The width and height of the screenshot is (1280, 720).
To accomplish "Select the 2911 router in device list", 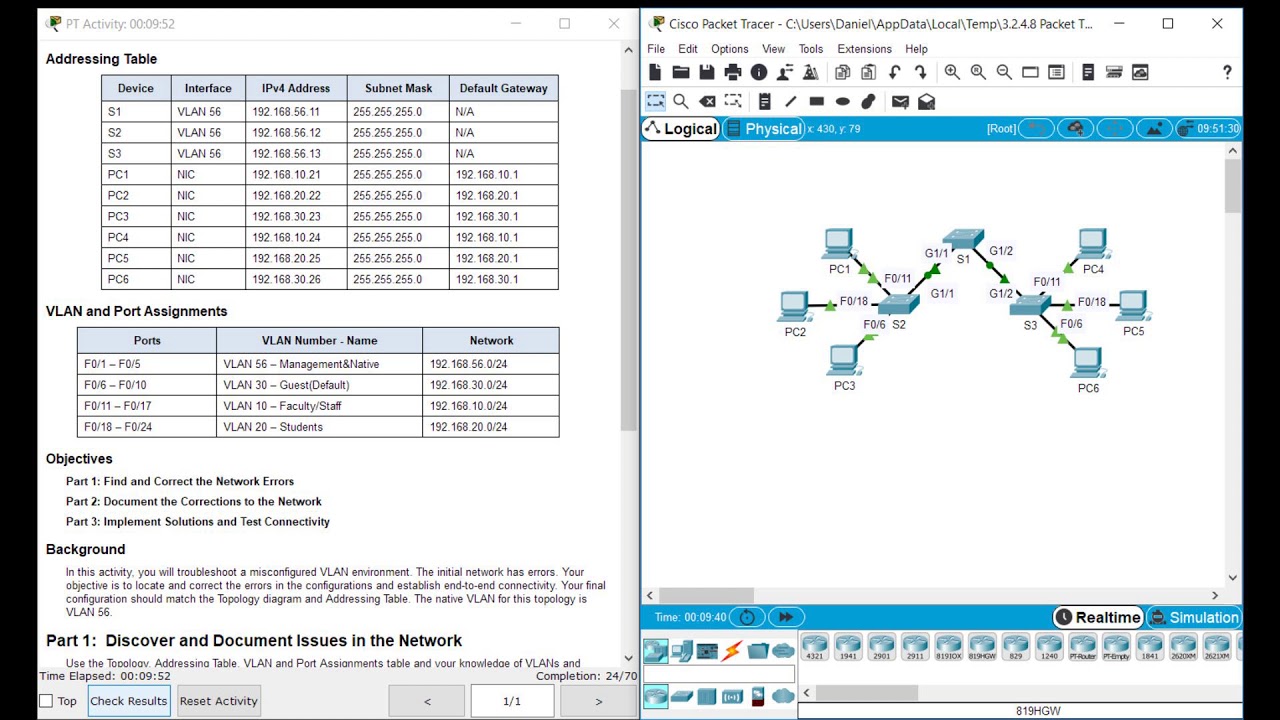I will pyautogui.click(x=915, y=648).
